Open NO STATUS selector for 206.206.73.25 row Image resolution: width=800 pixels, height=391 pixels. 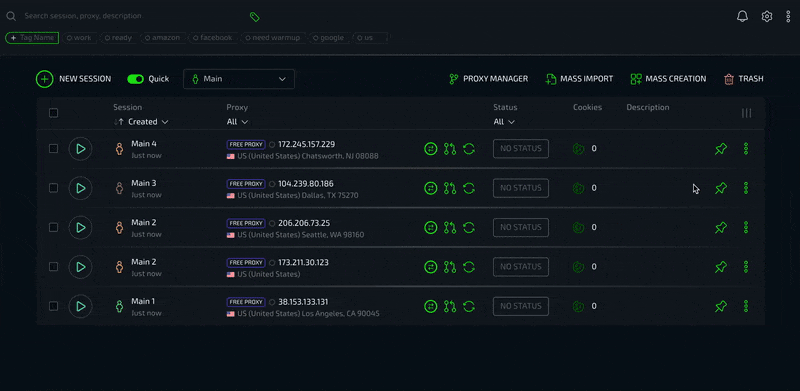521,227
